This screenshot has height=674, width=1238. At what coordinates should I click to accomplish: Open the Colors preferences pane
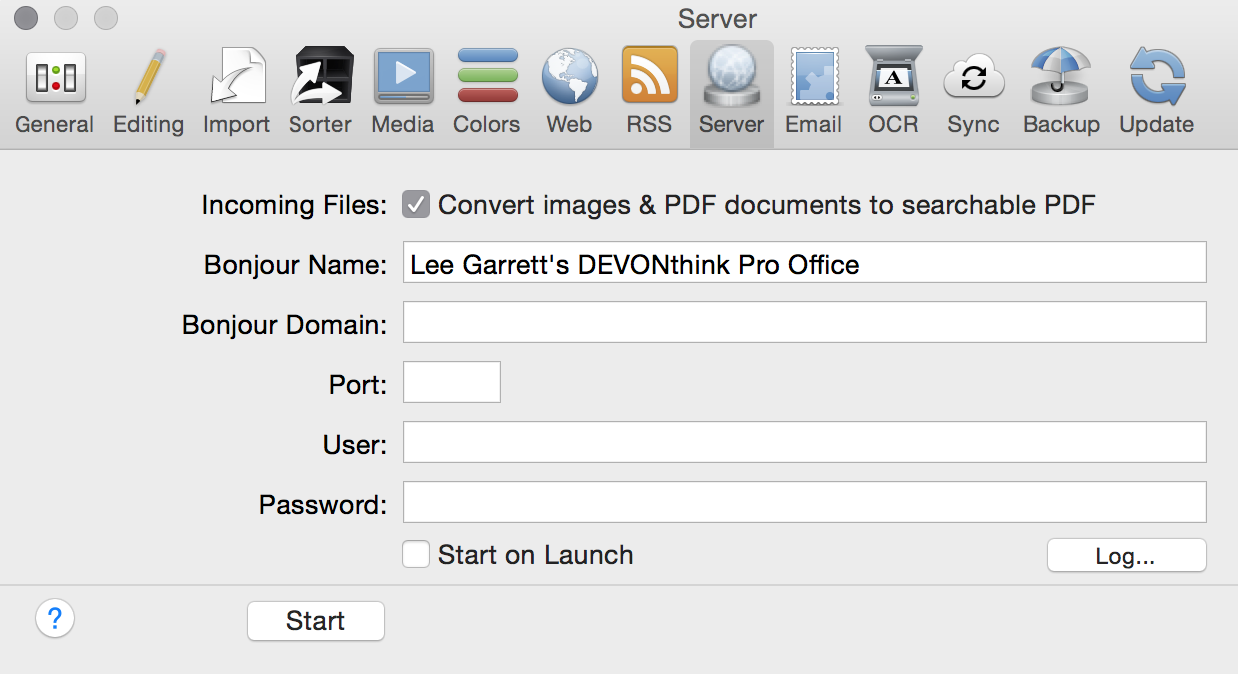click(x=487, y=92)
